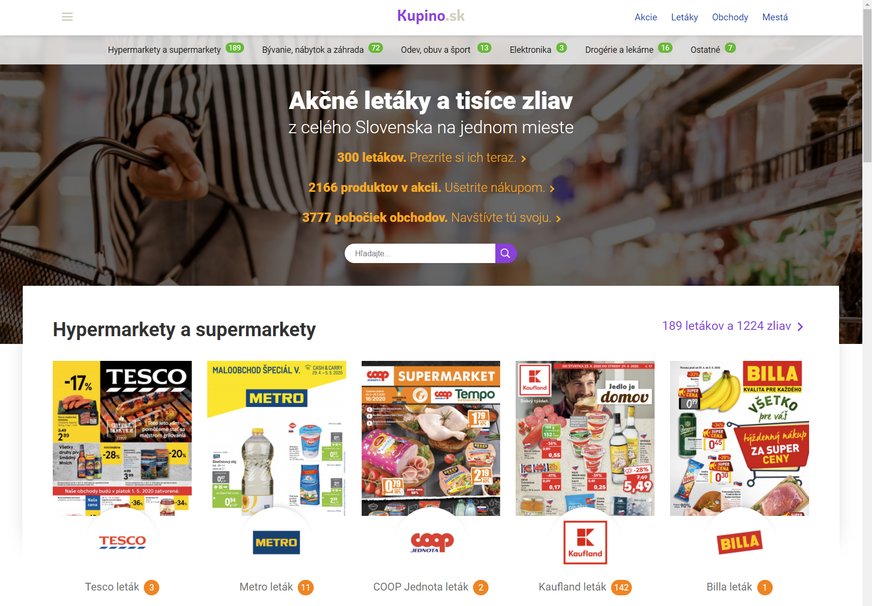Viewport: 872px width, 606px height.
Task: Open the Tesco logo badge
Action: [122, 542]
